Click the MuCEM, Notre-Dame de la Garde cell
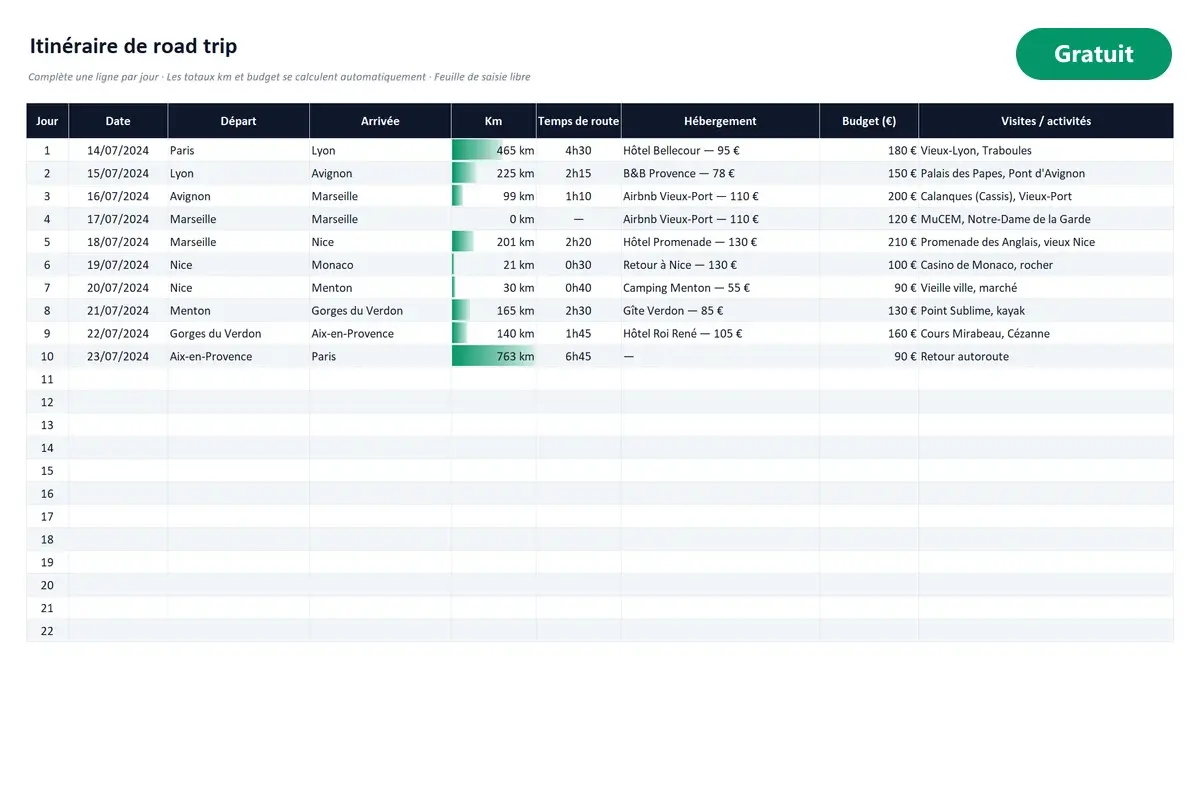1200x800 pixels. tap(1046, 219)
